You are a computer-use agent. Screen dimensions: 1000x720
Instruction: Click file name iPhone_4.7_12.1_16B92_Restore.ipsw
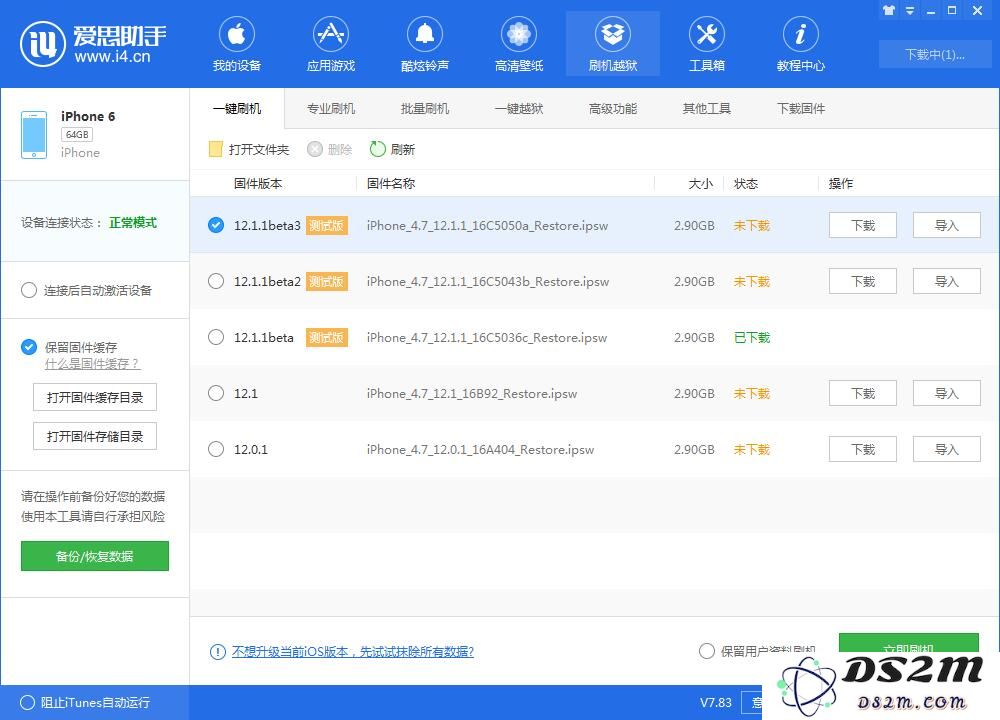[x=472, y=393]
